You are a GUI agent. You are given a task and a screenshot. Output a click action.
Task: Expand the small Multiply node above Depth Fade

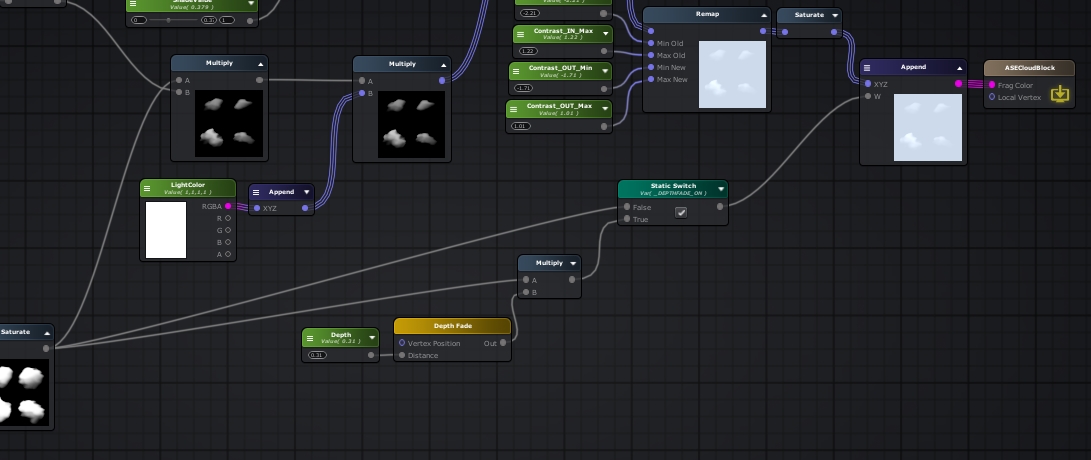point(573,264)
